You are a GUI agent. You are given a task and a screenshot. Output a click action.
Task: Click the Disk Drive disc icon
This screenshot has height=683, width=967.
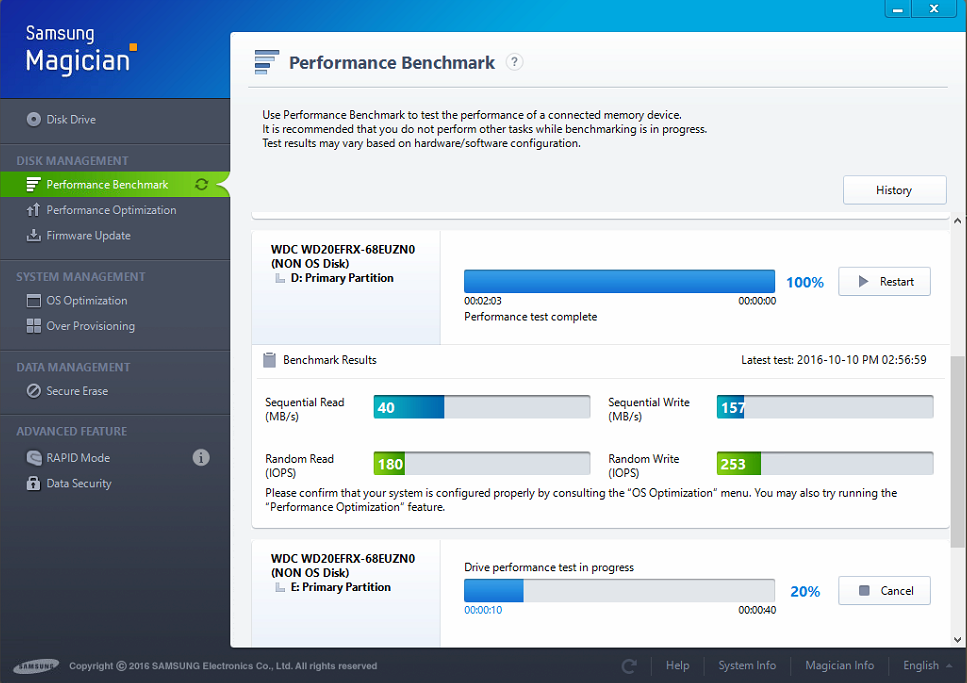(34, 120)
